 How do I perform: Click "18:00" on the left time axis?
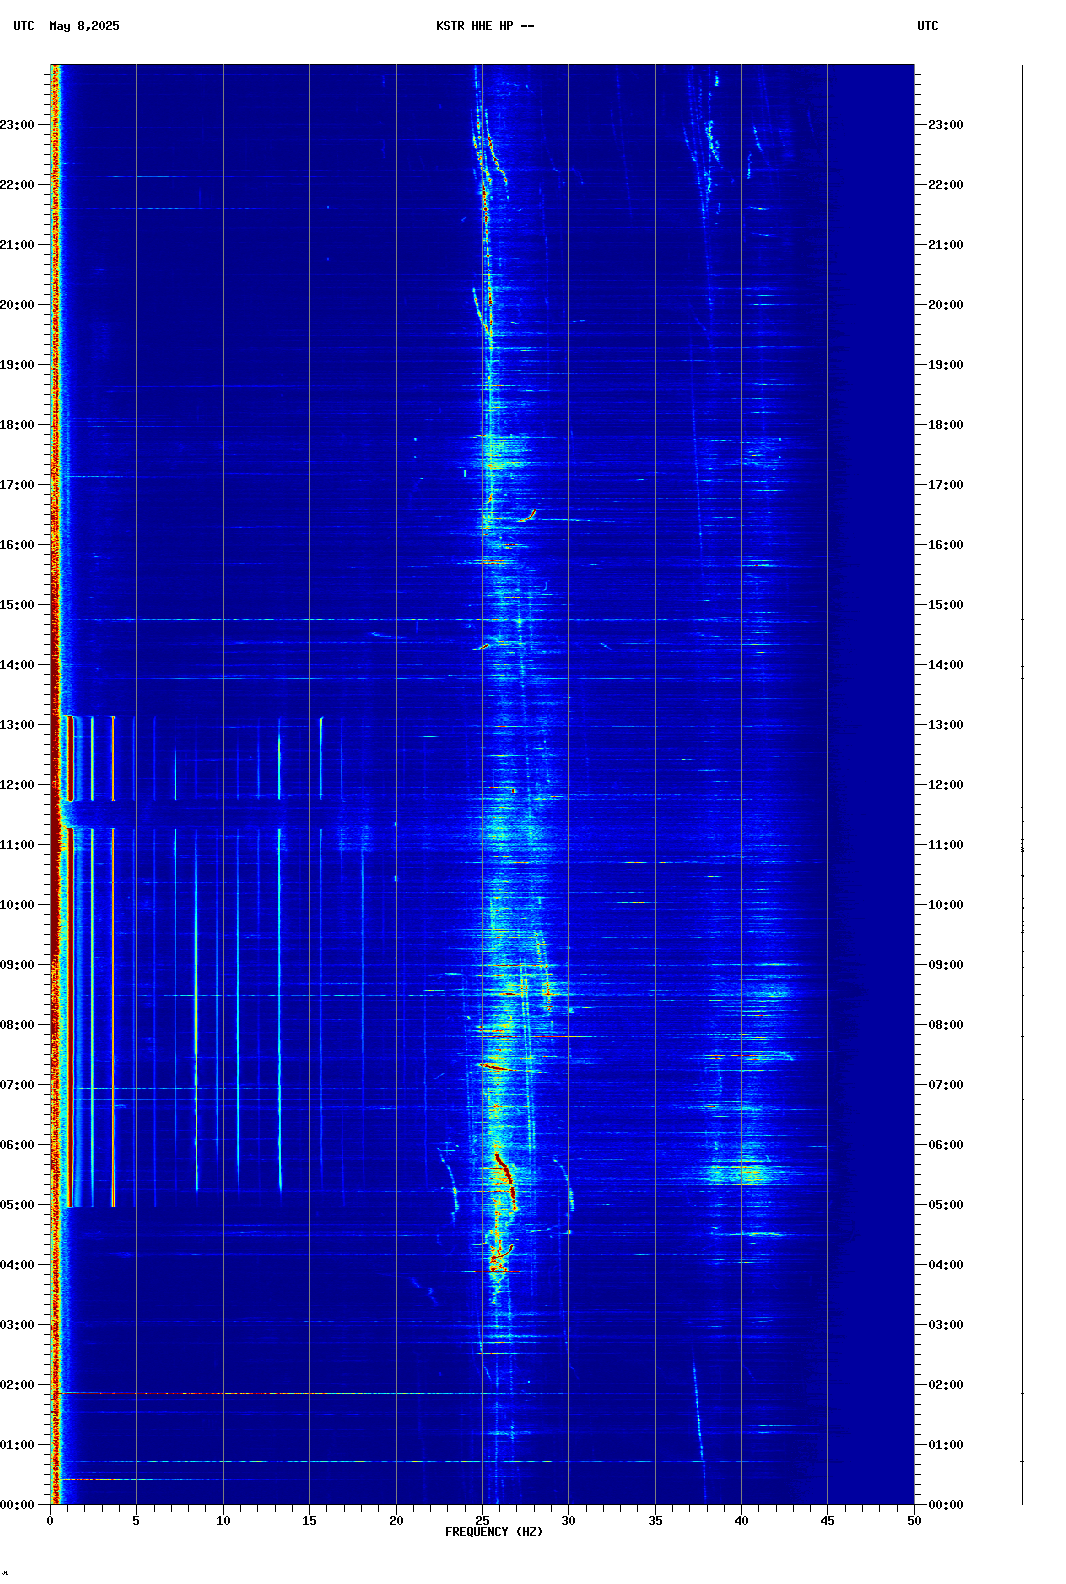coord(17,425)
